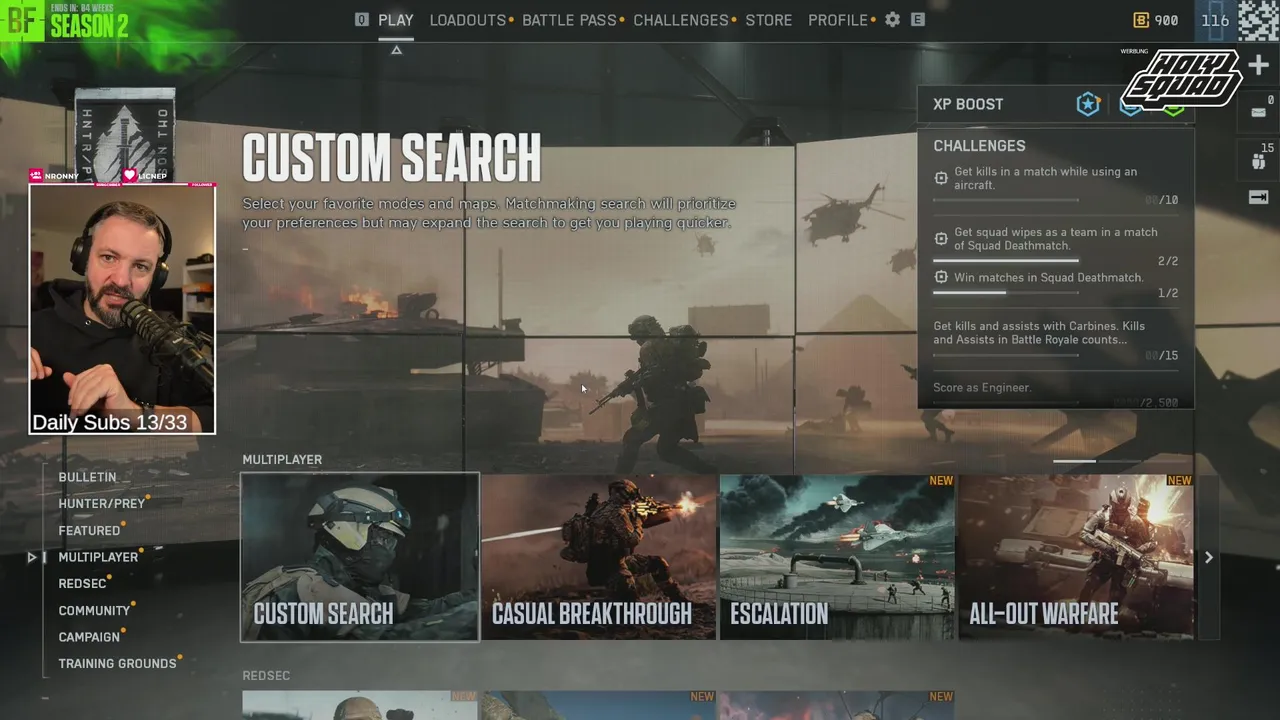Image resolution: width=1280 pixels, height=720 pixels.
Task: Choose the All-Out Warfare mode tile
Action: tap(1076, 557)
